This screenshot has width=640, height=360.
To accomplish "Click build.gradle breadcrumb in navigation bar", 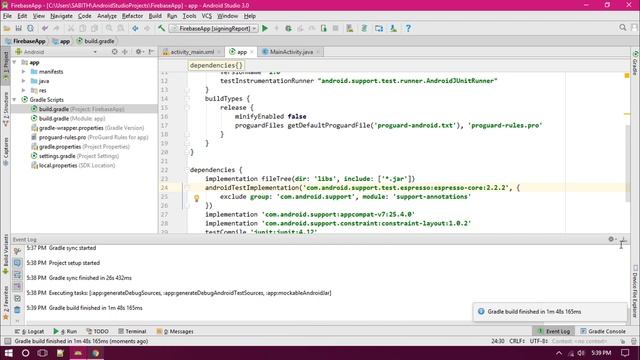I will (x=96, y=41).
